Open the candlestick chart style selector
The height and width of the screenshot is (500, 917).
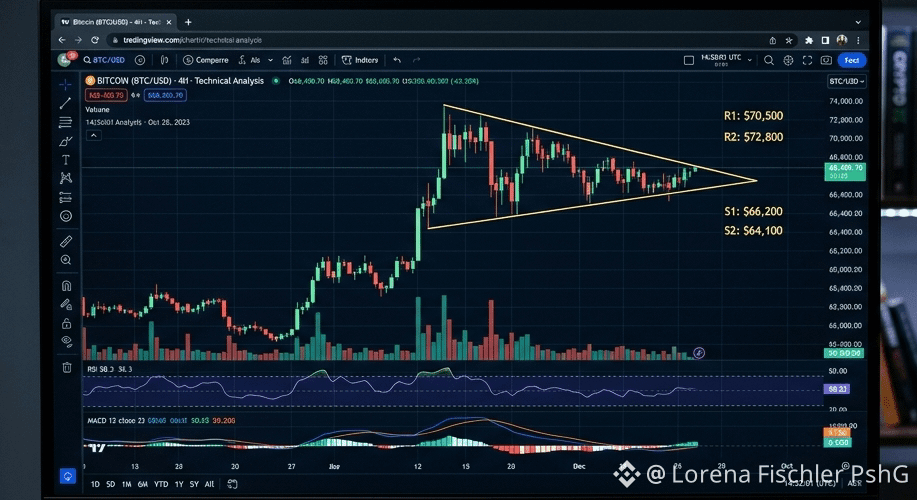164,60
